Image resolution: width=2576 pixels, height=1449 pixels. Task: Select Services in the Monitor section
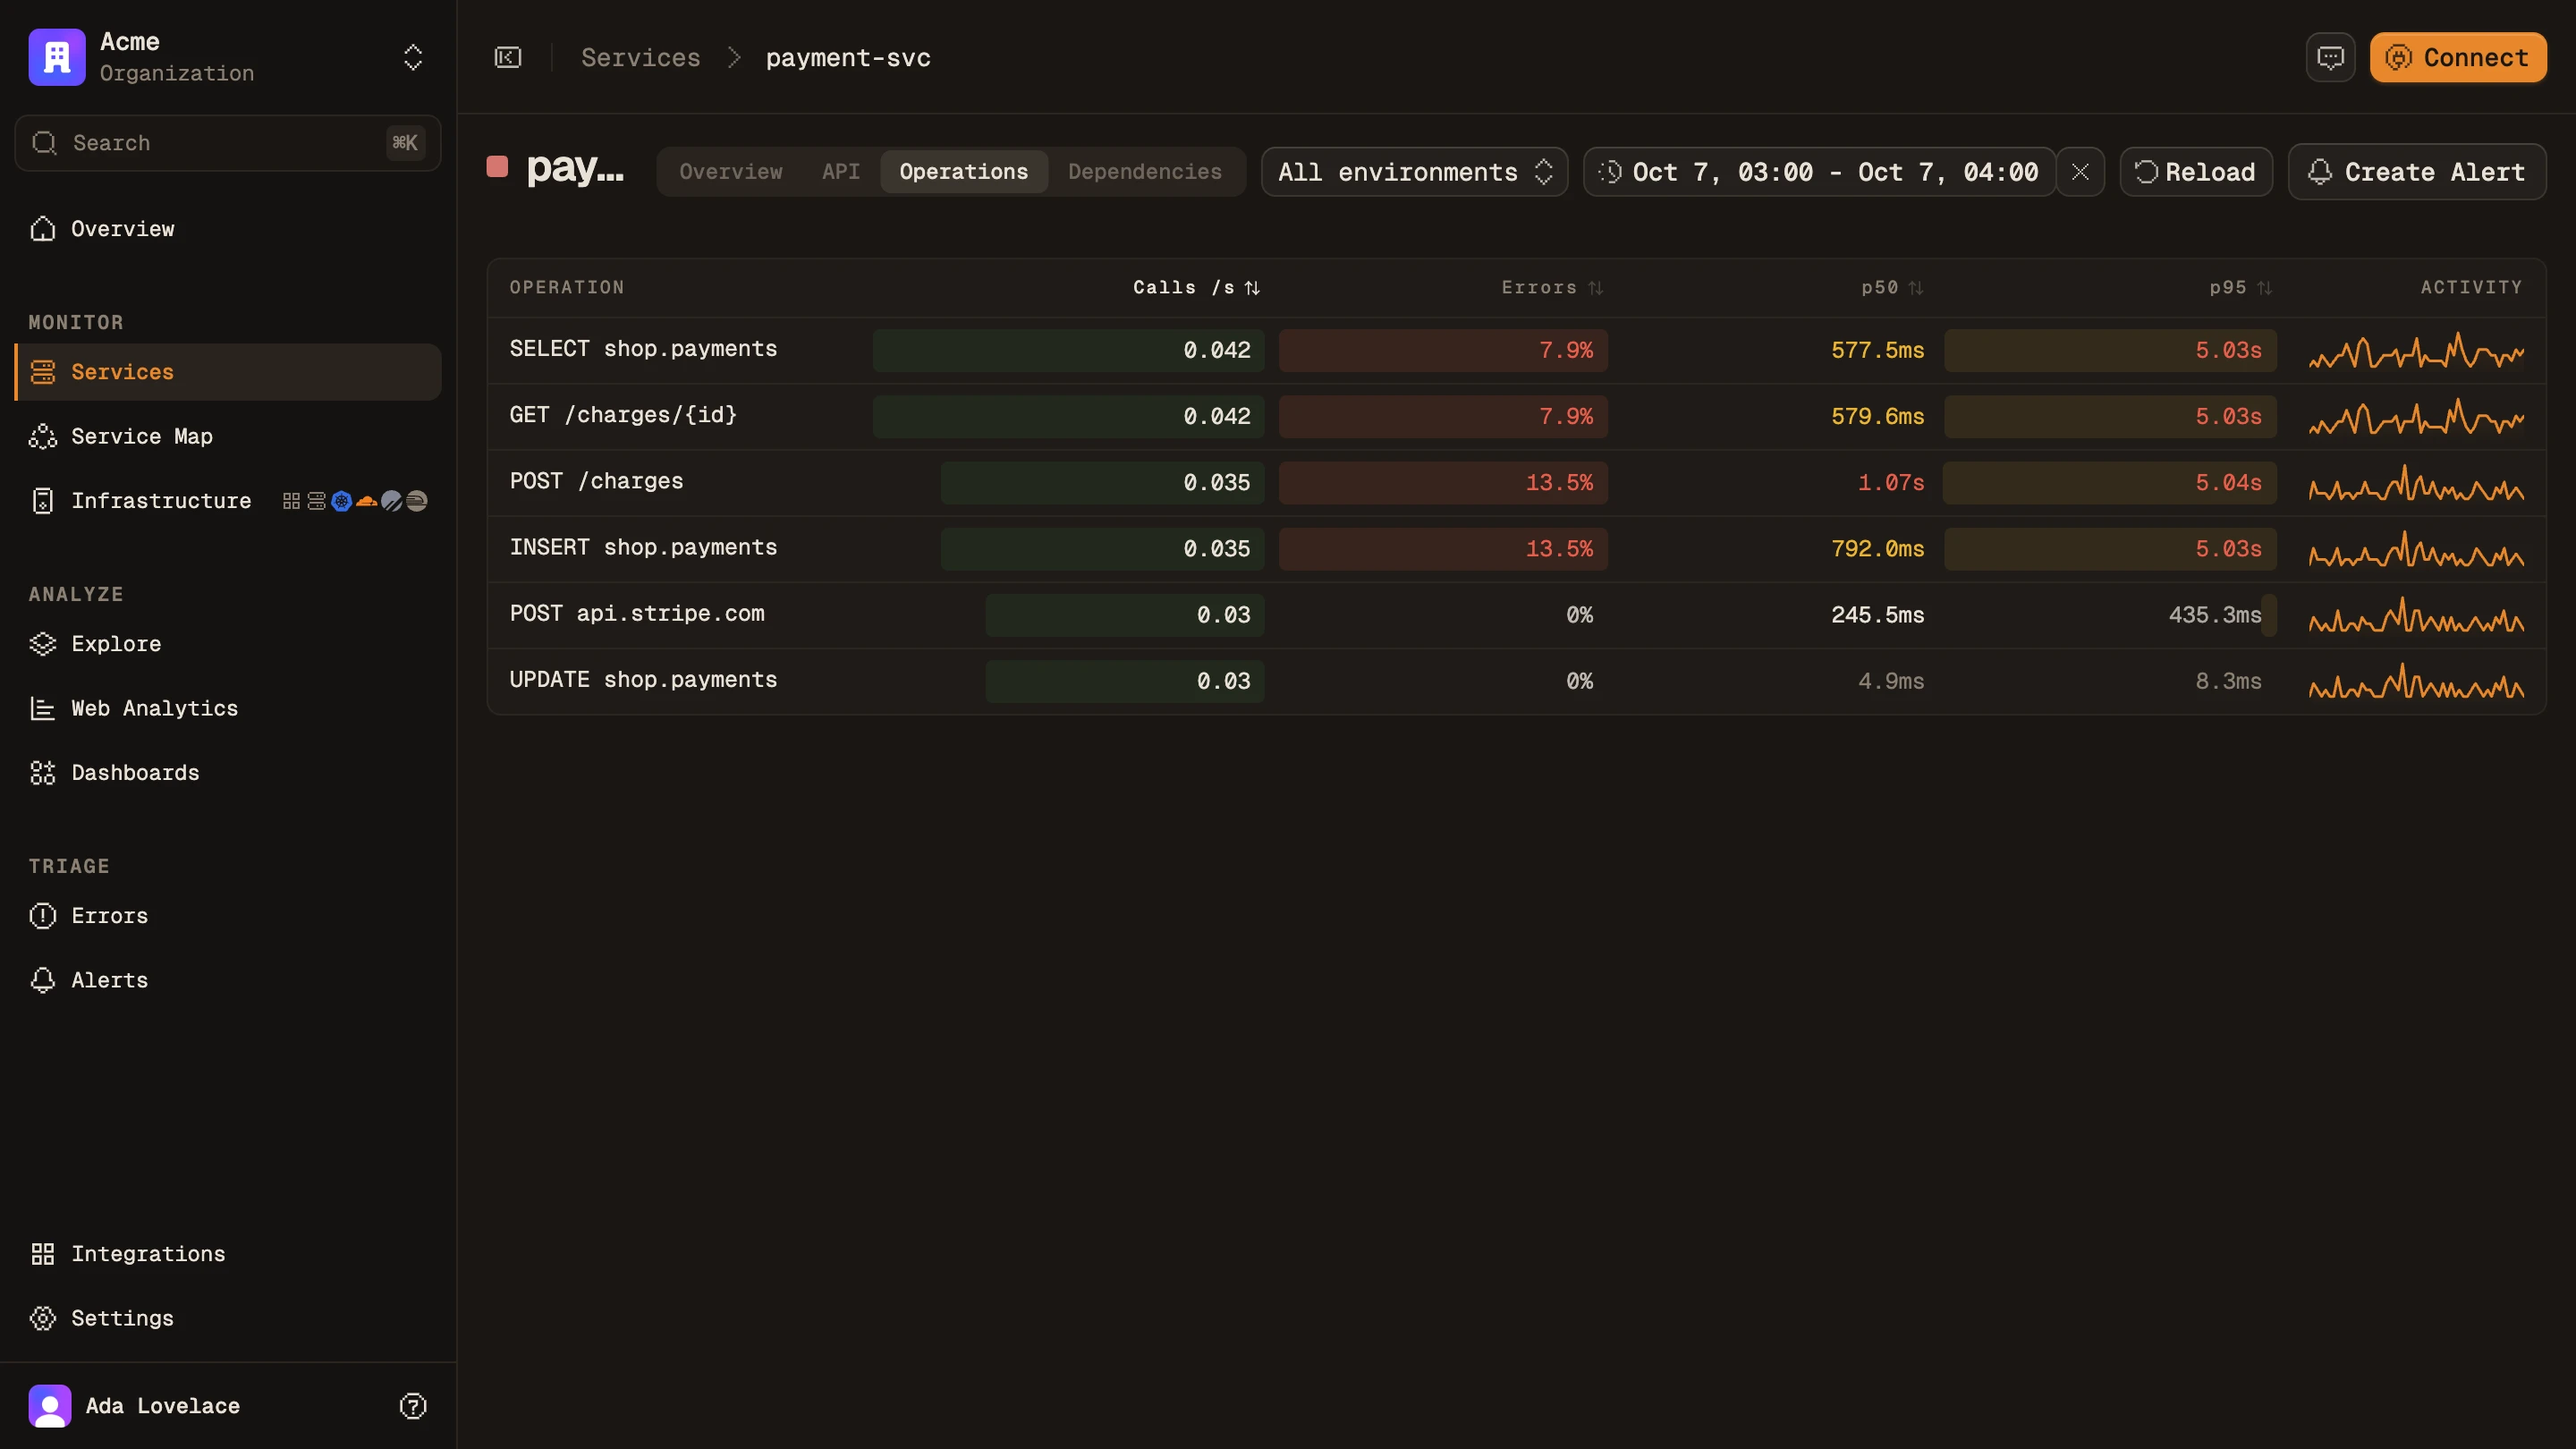click(228, 372)
